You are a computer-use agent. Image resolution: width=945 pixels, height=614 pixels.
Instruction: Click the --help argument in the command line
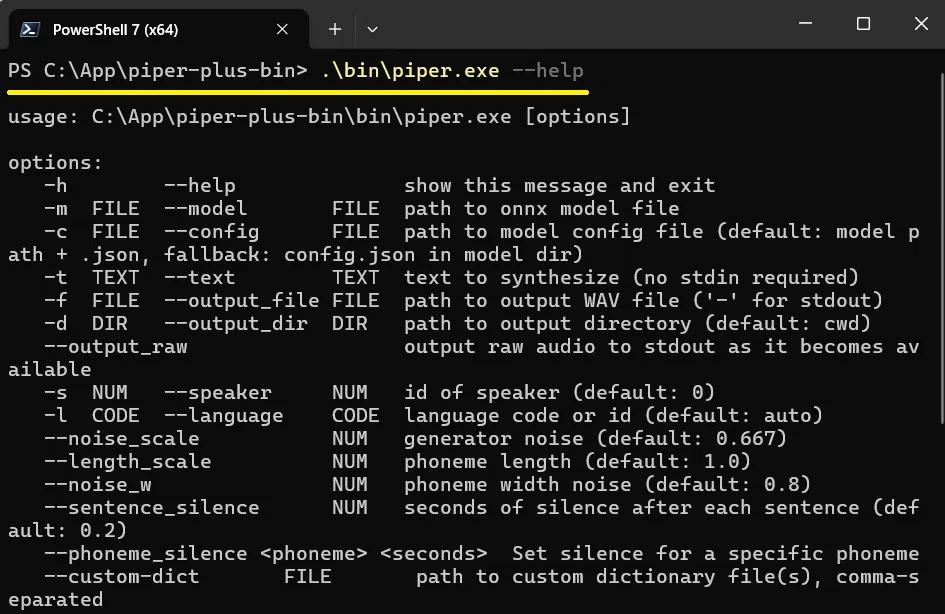pyautogui.click(x=548, y=70)
